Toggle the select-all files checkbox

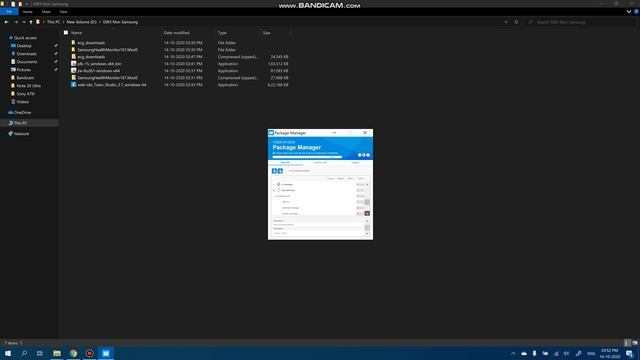(66, 33)
